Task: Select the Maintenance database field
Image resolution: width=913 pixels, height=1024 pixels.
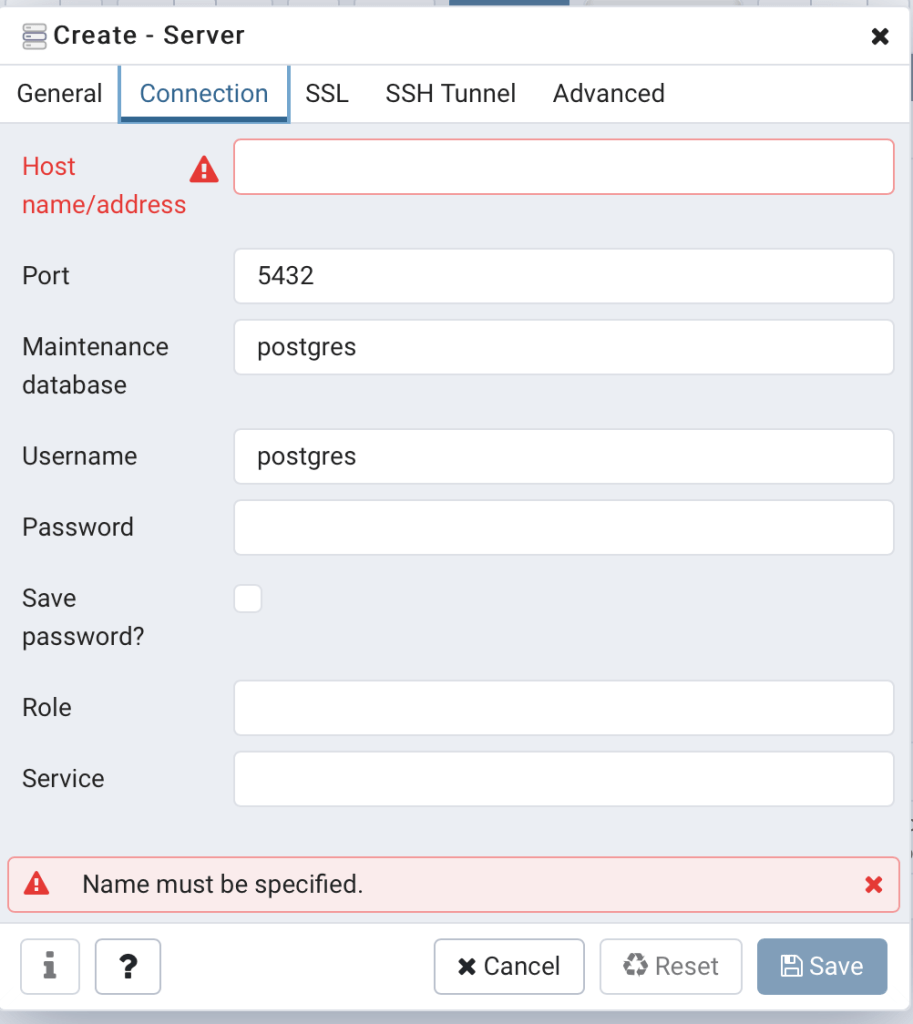Action: tap(563, 347)
